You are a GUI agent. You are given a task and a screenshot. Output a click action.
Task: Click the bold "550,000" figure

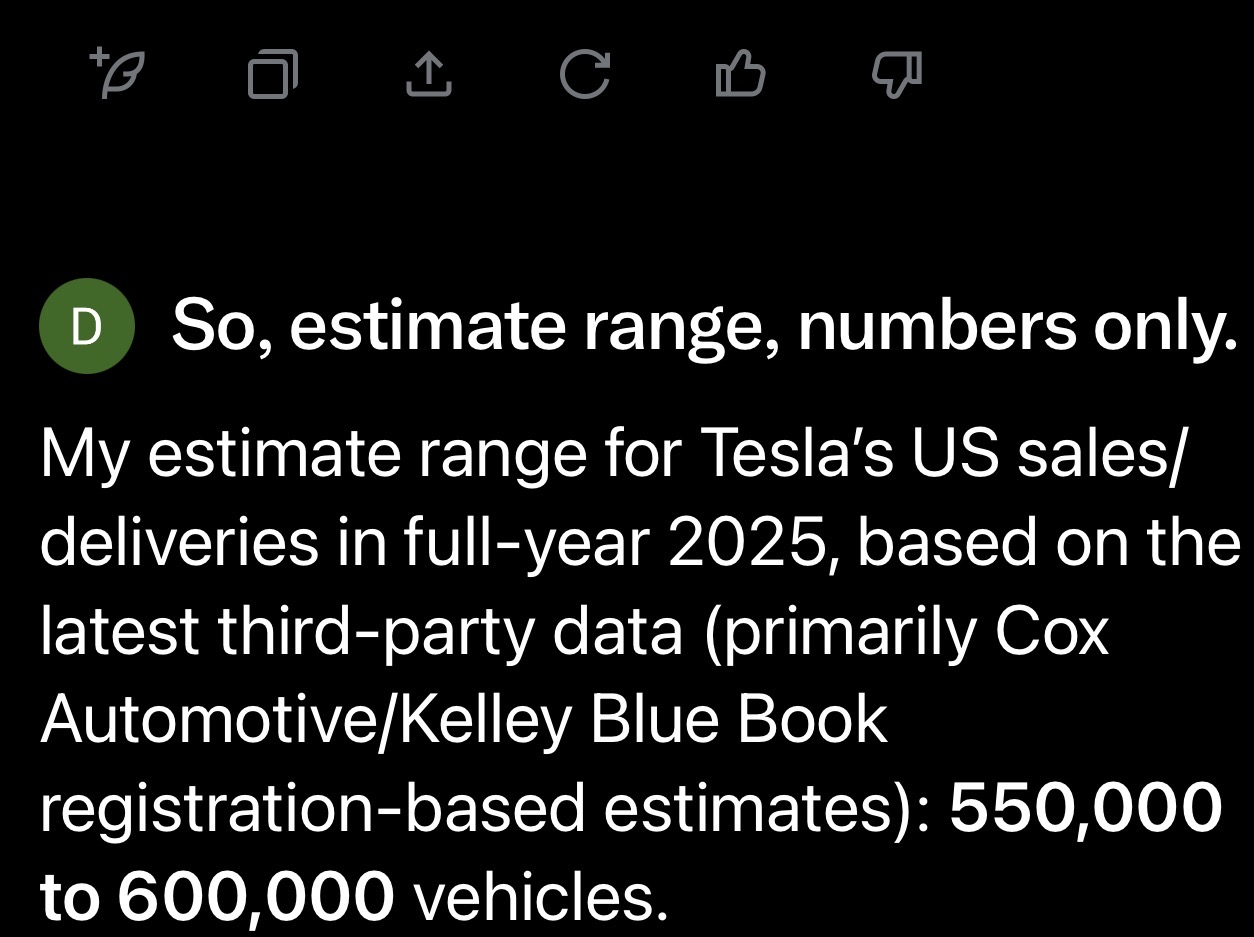click(x=1084, y=809)
